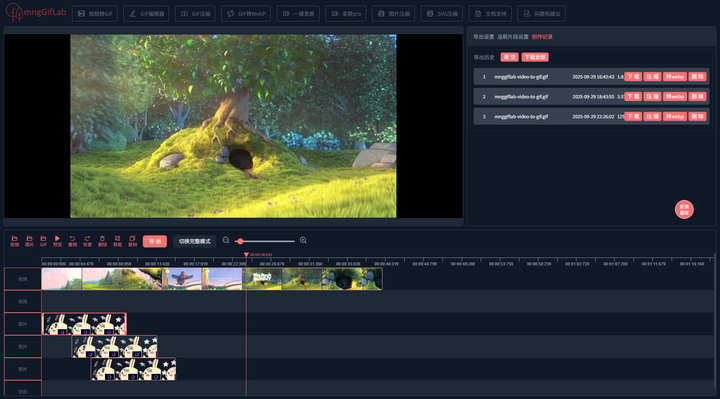This screenshot has width=720, height=399.
Task: Select the second 视频 track label
Action: pyautogui.click(x=22, y=302)
